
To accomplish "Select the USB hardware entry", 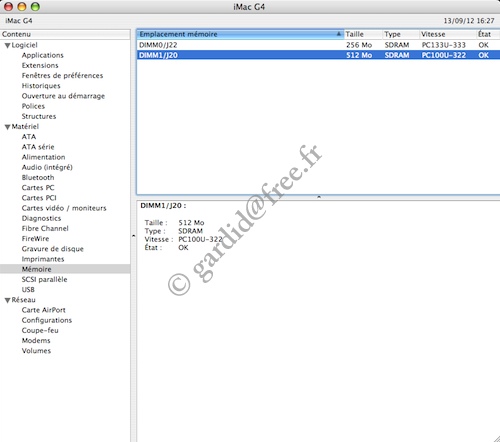I will tap(28, 290).
